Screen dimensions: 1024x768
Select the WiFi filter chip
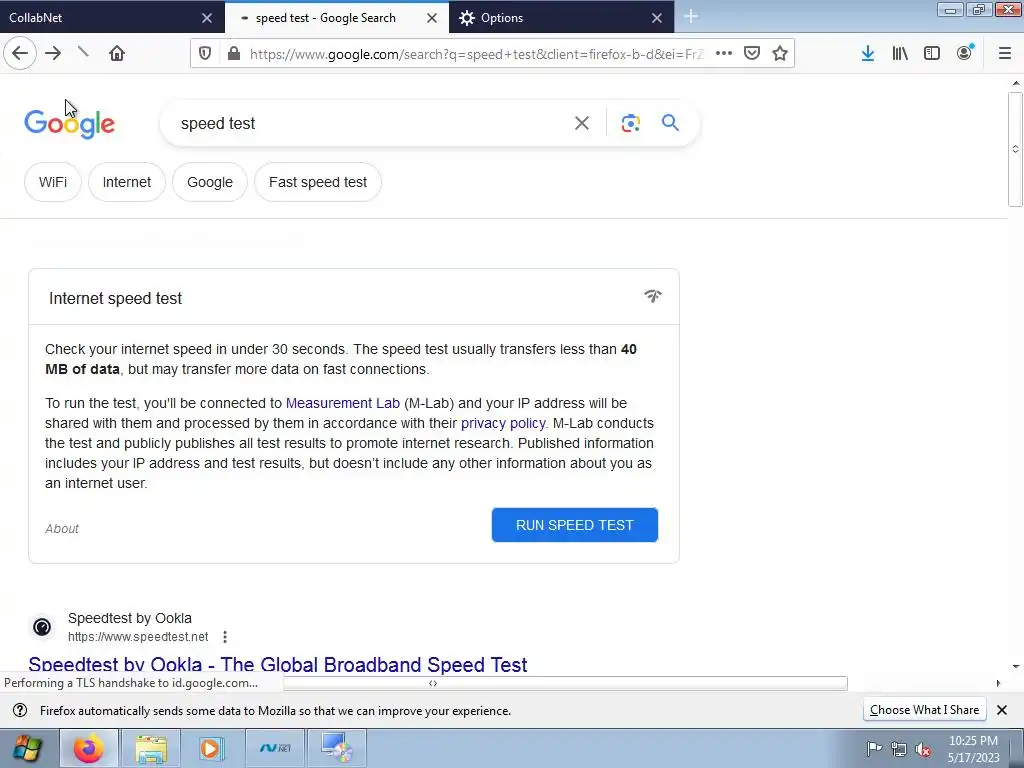click(53, 182)
